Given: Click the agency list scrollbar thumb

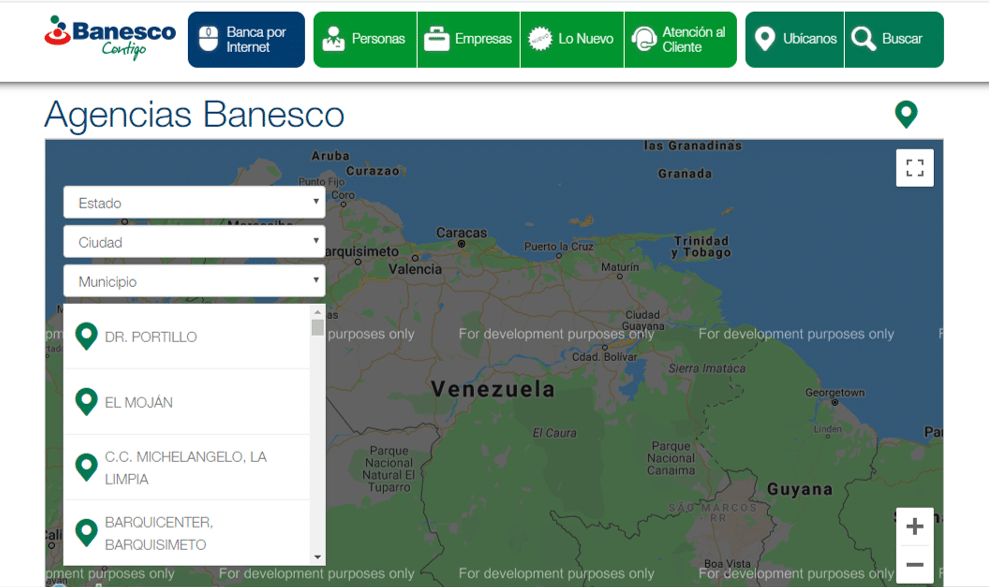Looking at the screenshot, I should coord(317,327).
